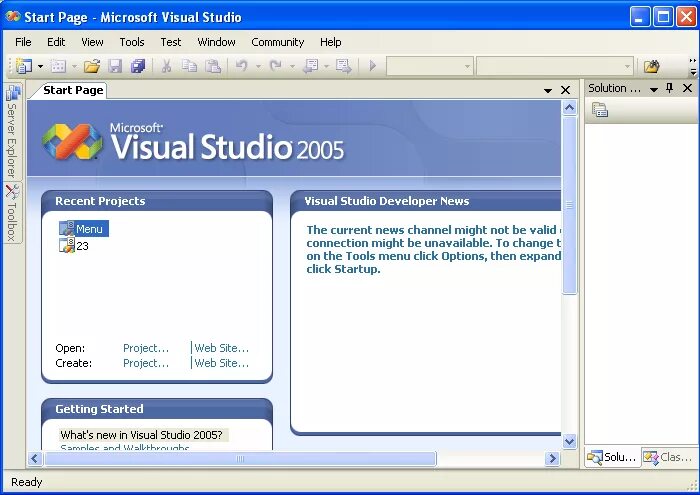
Task: Click the Start Debugging play icon
Action: click(x=373, y=67)
